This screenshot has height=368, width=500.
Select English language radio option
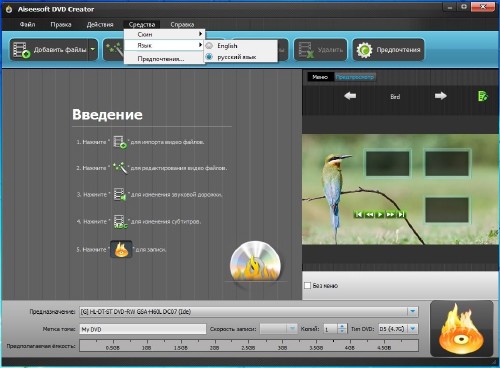pos(241,46)
